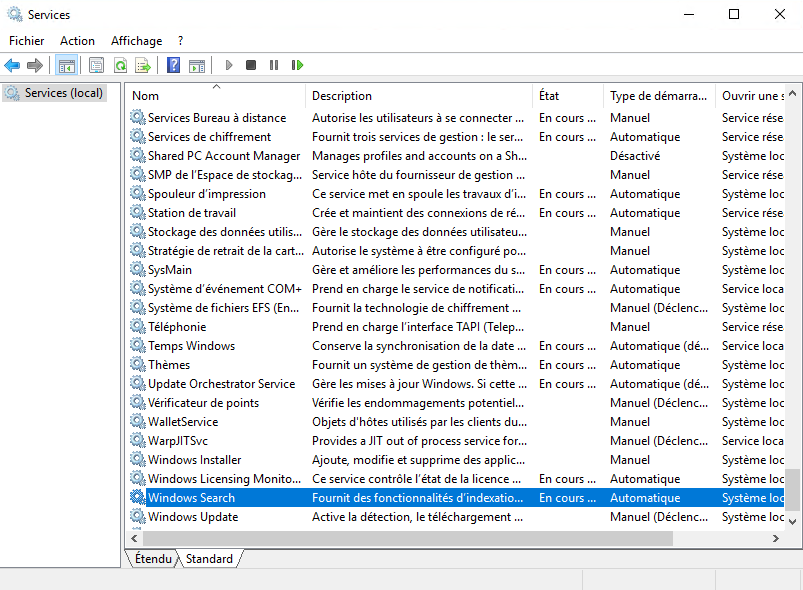Viewport: 803px width, 590px height.
Task: Click the gear icon beside Windows Installer
Action: [x=137, y=459]
